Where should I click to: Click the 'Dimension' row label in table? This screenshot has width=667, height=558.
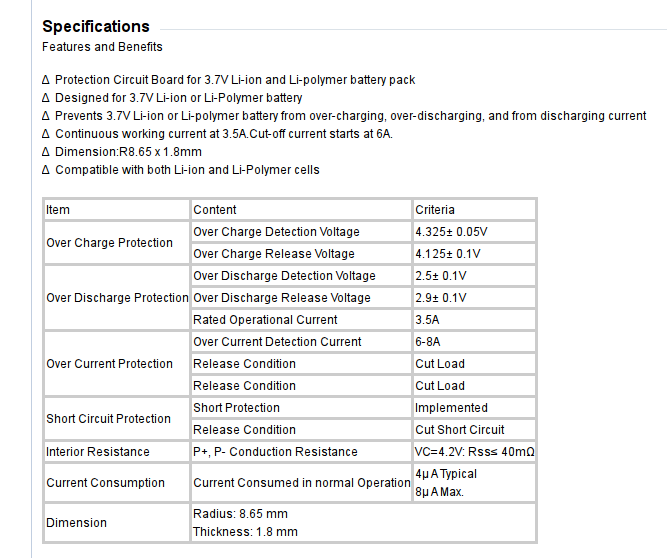(x=117, y=523)
